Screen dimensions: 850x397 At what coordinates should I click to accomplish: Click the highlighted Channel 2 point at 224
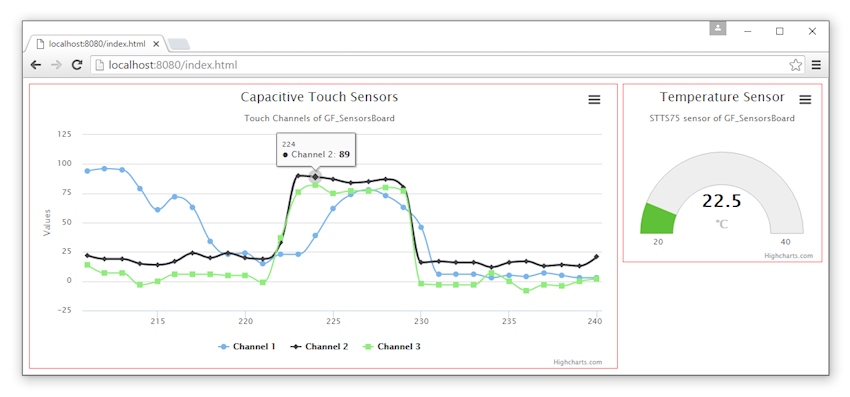315,177
